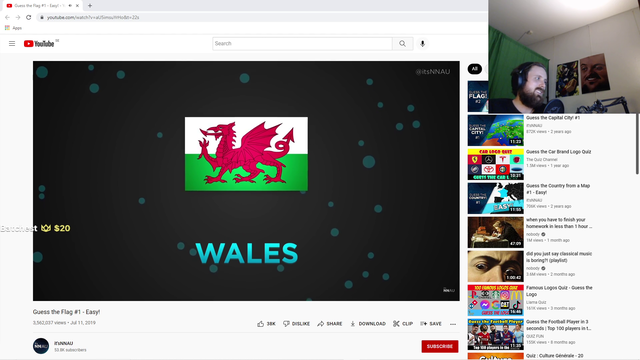Click the video title Guess the Flag #1 - Easy!
Viewport: 640px width, 360px height.
(67, 312)
